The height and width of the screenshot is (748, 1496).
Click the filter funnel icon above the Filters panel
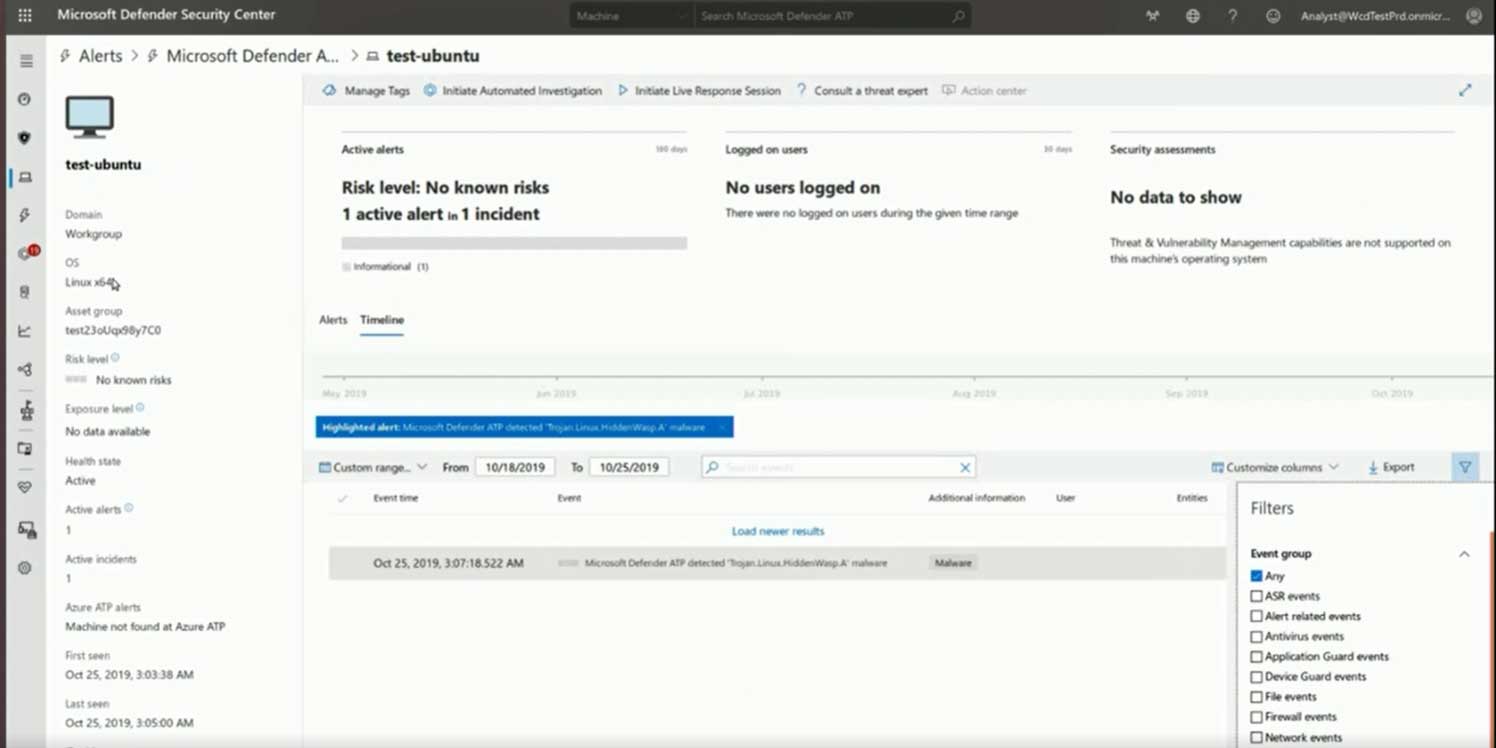pyautogui.click(x=1465, y=466)
